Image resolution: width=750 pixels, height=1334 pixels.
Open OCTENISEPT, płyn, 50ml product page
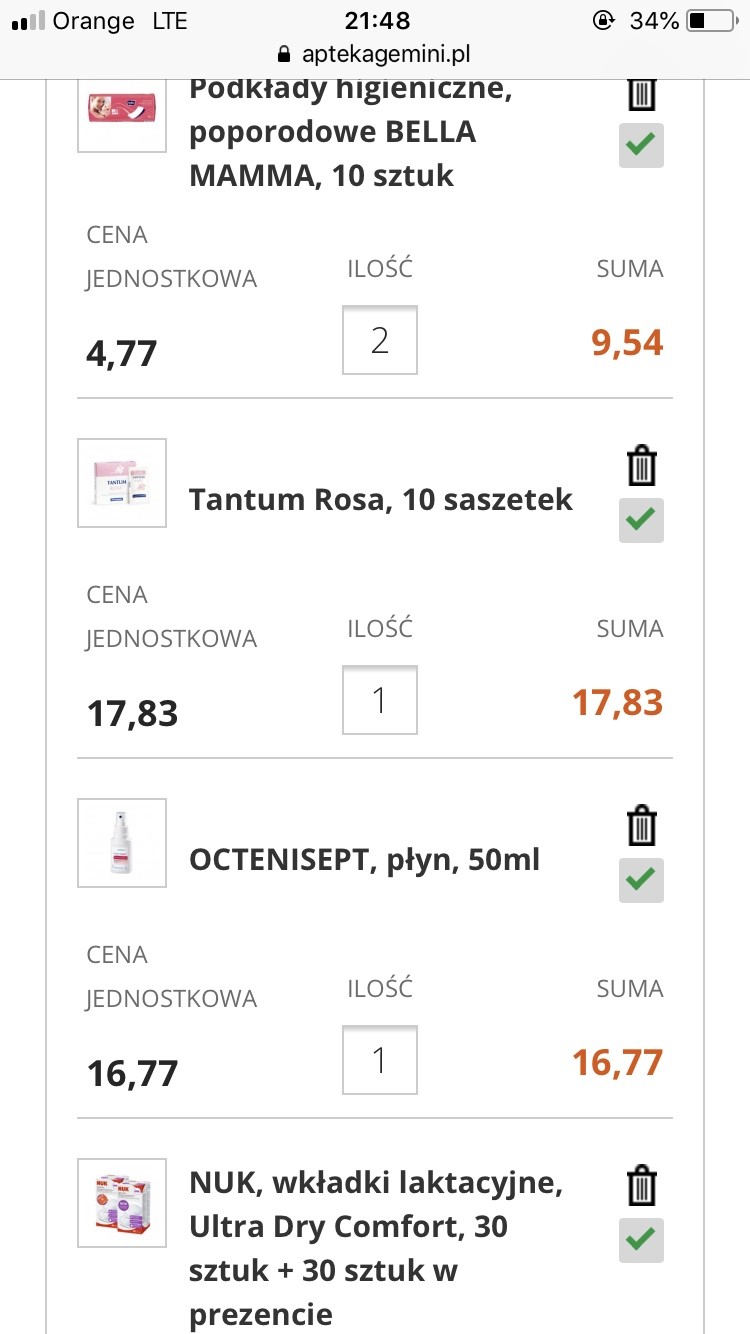[364, 859]
